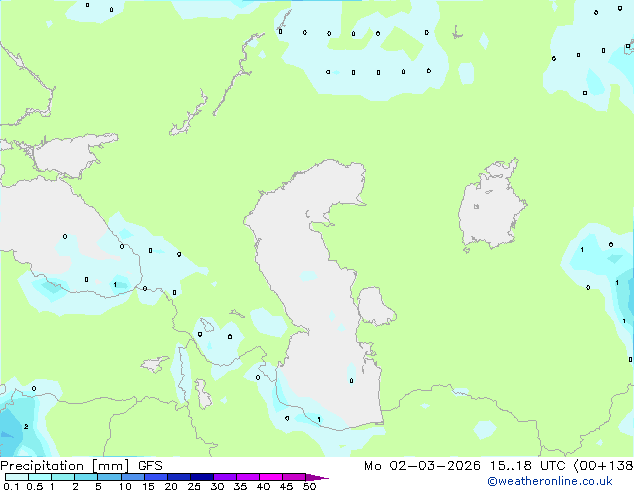The width and height of the screenshot is (634, 490).
Task: Click the 'Precipitation [mm]' legend title
Action: pyautogui.click(x=65, y=466)
